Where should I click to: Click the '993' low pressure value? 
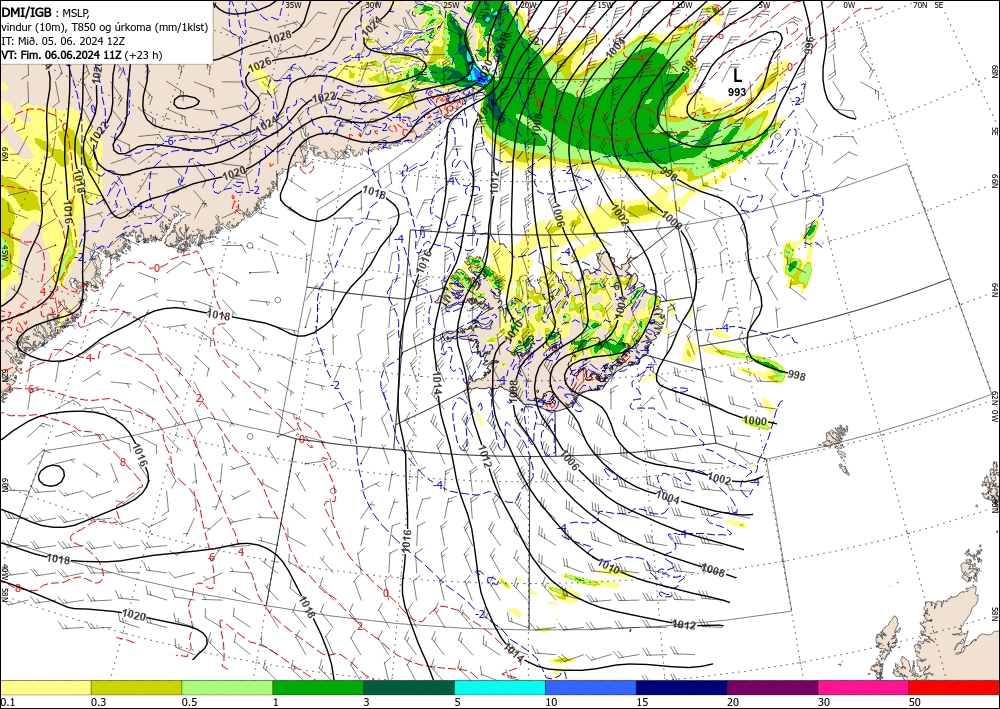click(737, 92)
